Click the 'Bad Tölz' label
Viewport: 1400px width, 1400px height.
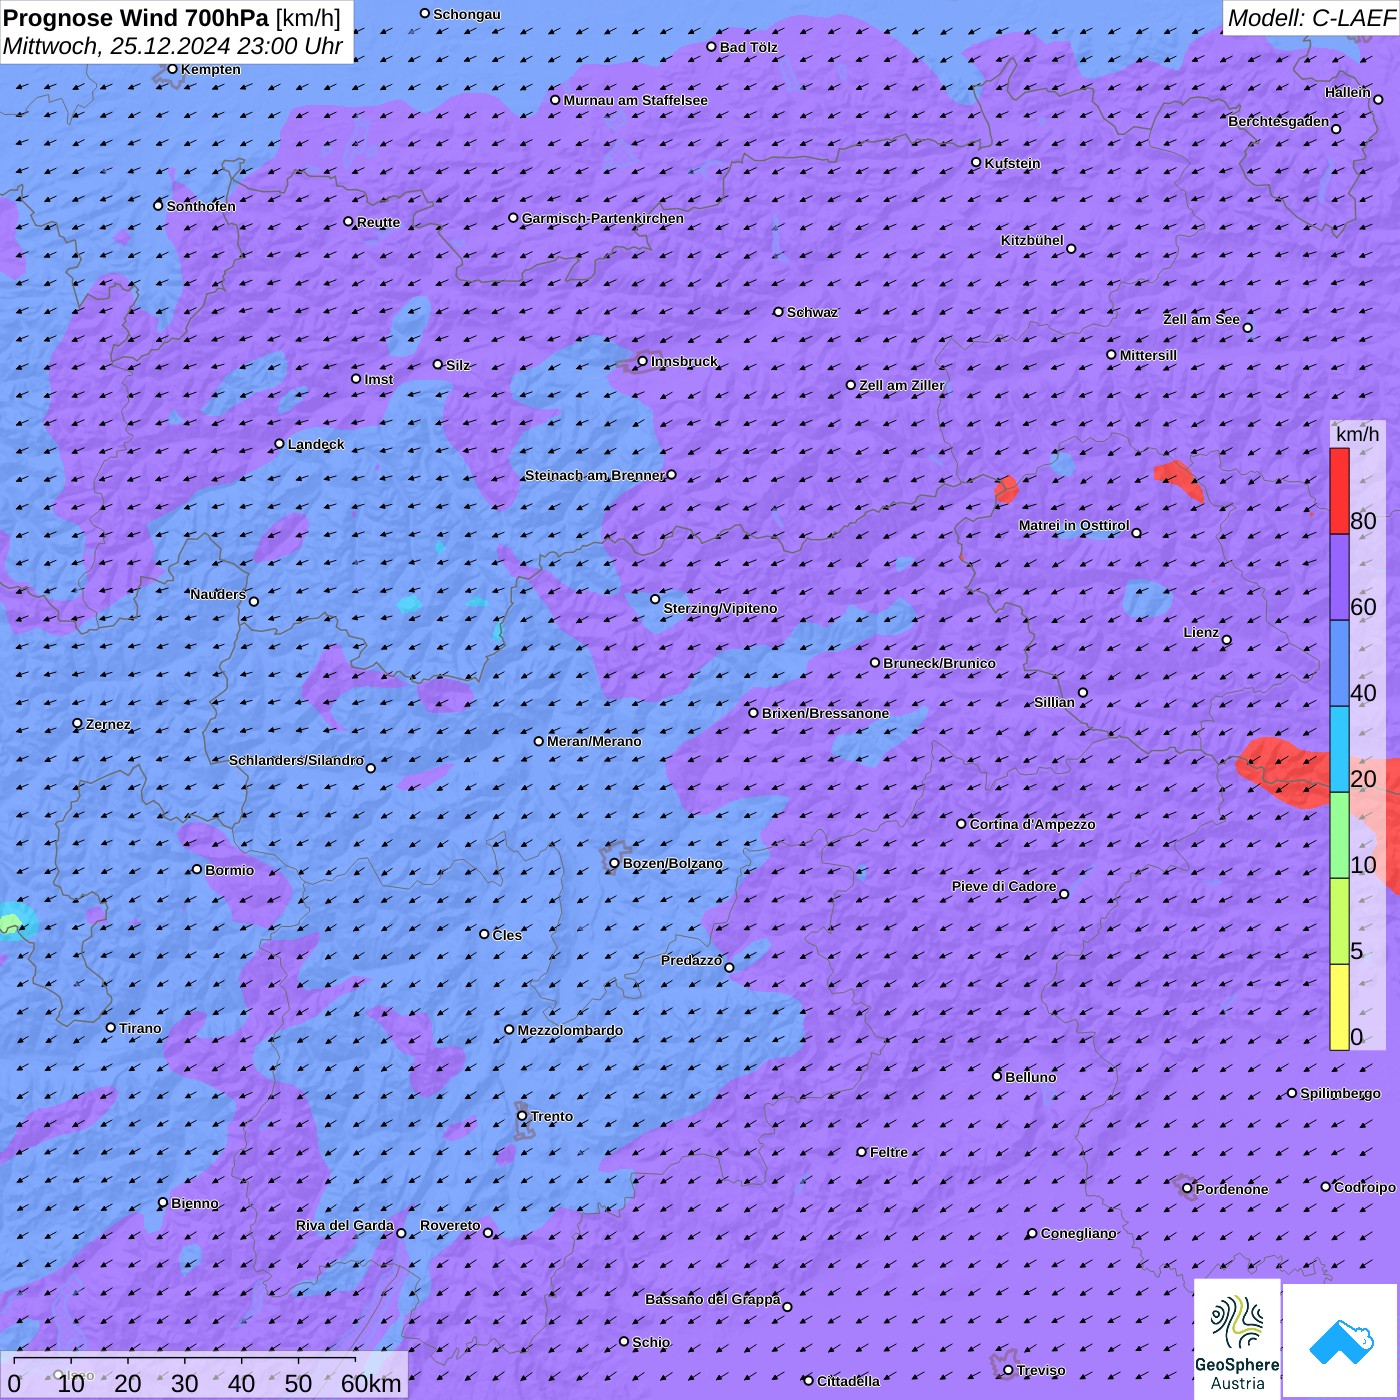749,47
